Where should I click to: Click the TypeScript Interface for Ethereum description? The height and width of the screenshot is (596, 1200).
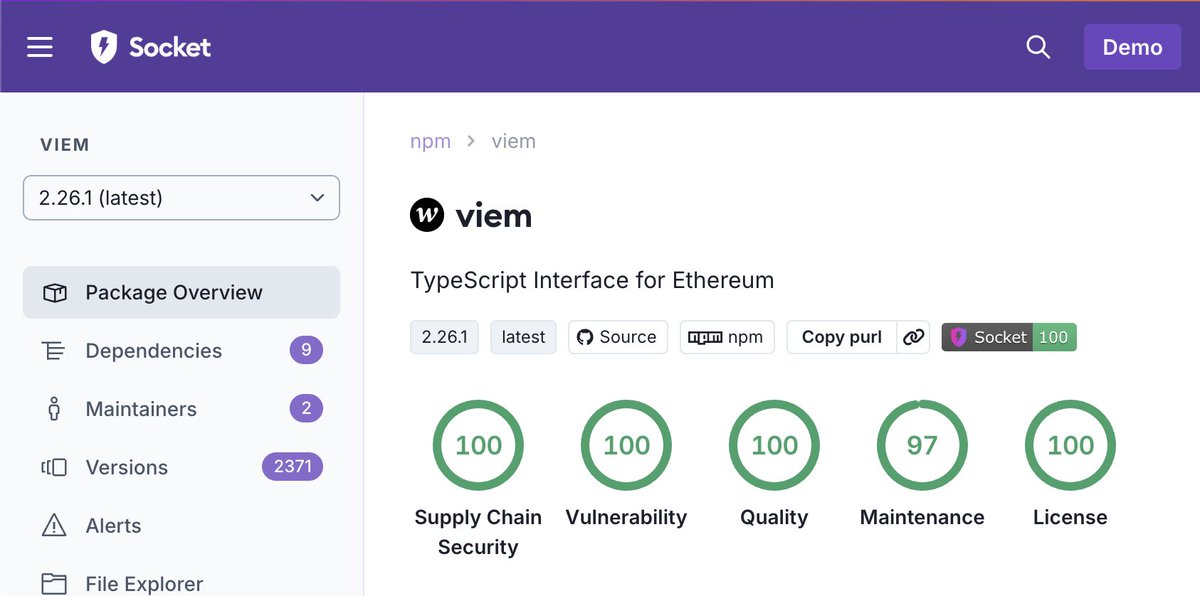pyautogui.click(x=592, y=280)
